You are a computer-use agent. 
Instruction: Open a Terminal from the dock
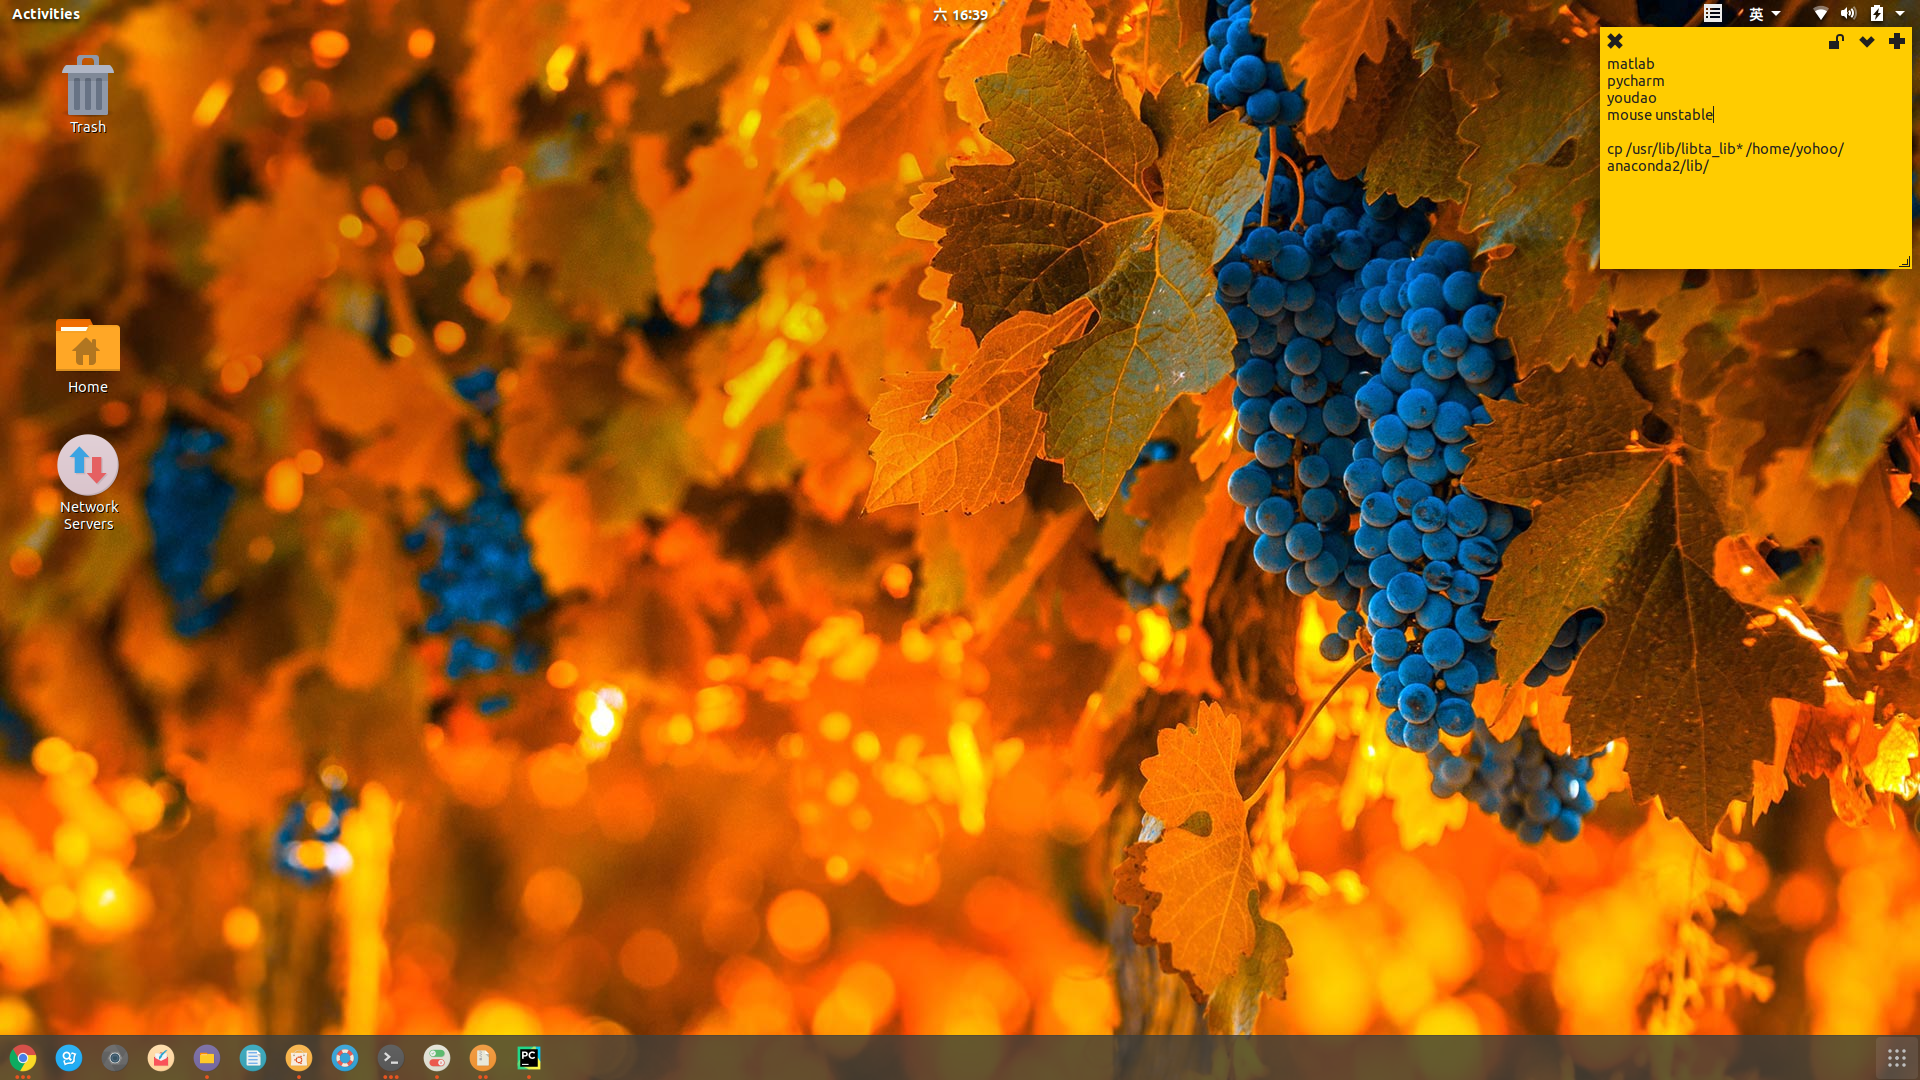point(390,1057)
